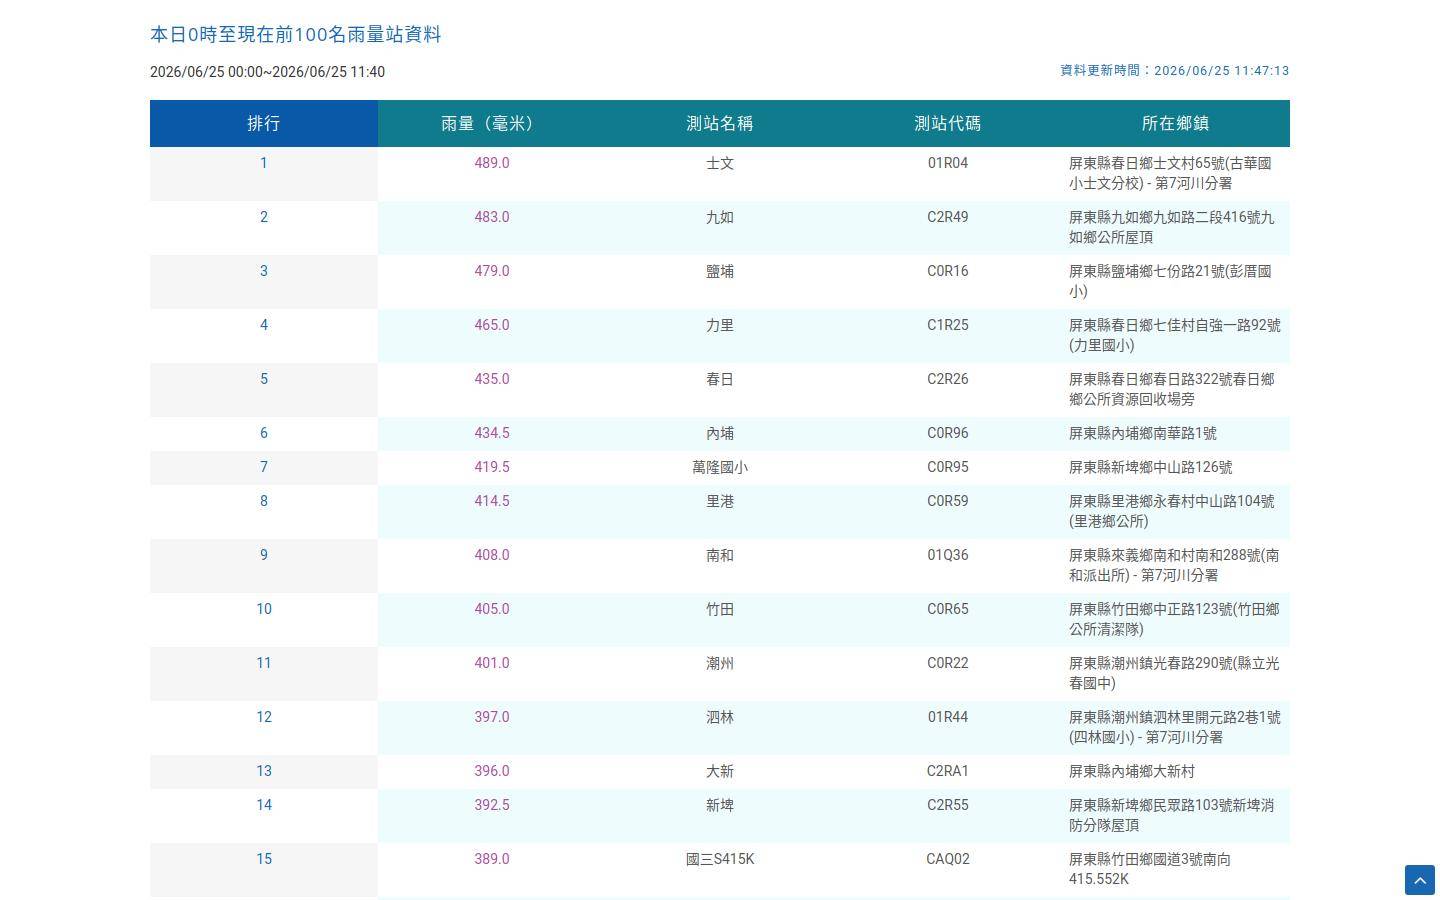This screenshot has height=900, width=1440.
Task: Click rank number 15
Action: 264,859
